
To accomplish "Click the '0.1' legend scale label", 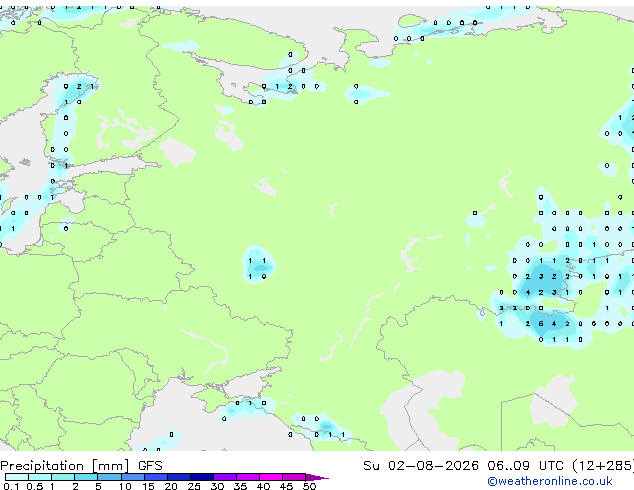I will pos(11,486).
